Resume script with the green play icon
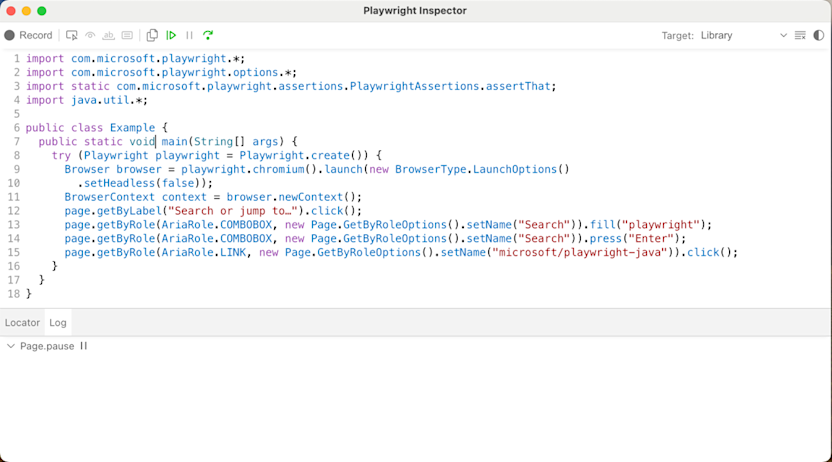This screenshot has height=462, width=832. 171,36
